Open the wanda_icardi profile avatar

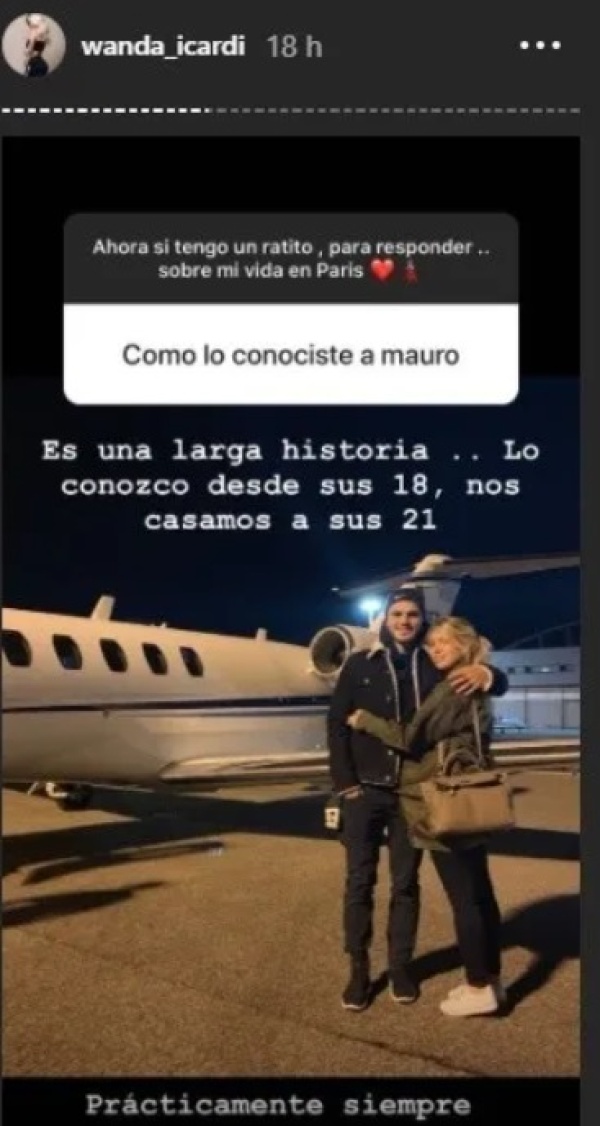33,45
